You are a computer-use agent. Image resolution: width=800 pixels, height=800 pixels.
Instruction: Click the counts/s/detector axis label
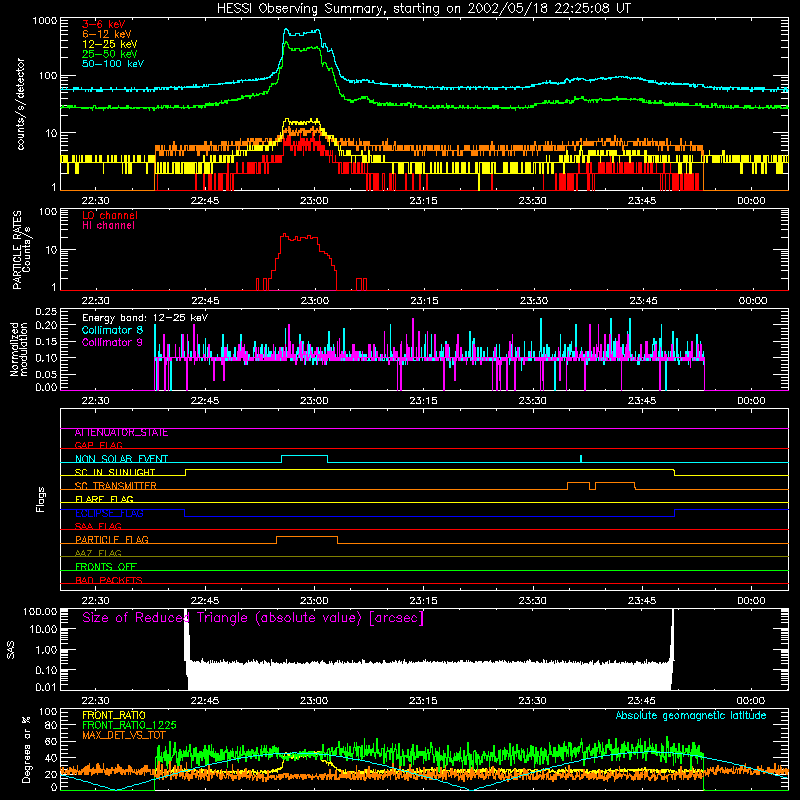point(20,104)
